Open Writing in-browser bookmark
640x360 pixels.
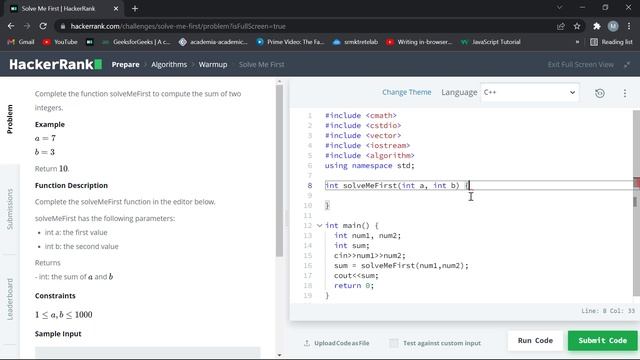click(419, 42)
